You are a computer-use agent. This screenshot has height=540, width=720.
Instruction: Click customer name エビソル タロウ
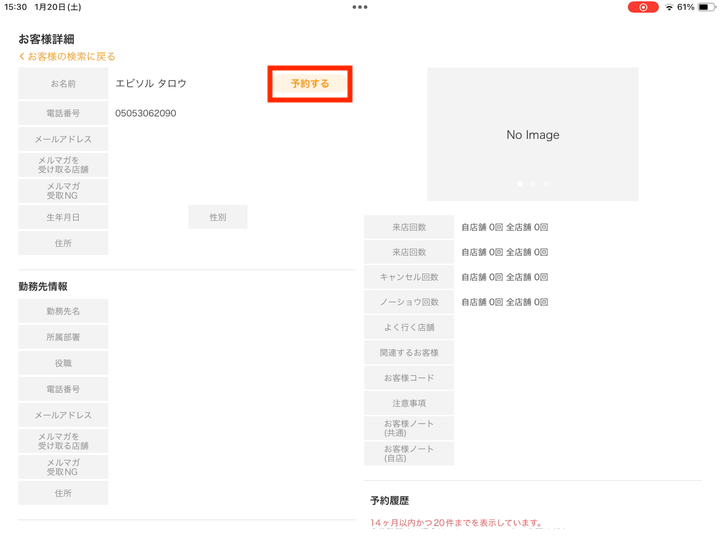(151, 84)
